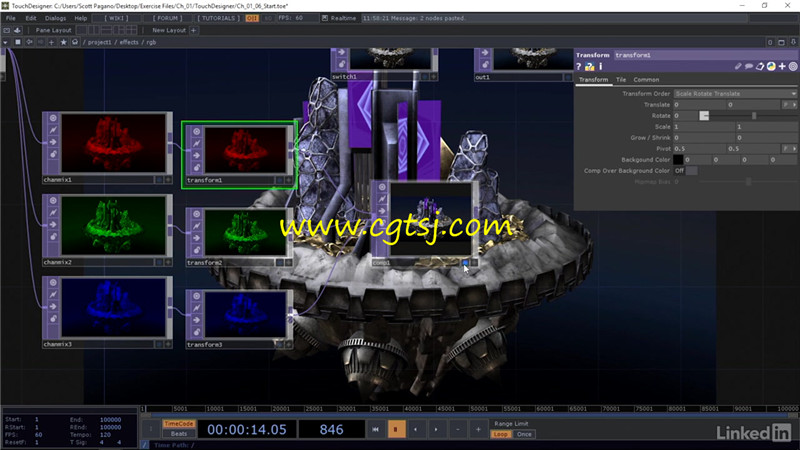The height and width of the screenshot is (450, 800).
Task: Click the star bookmark icon in the path bar
Action: [63, 42]
